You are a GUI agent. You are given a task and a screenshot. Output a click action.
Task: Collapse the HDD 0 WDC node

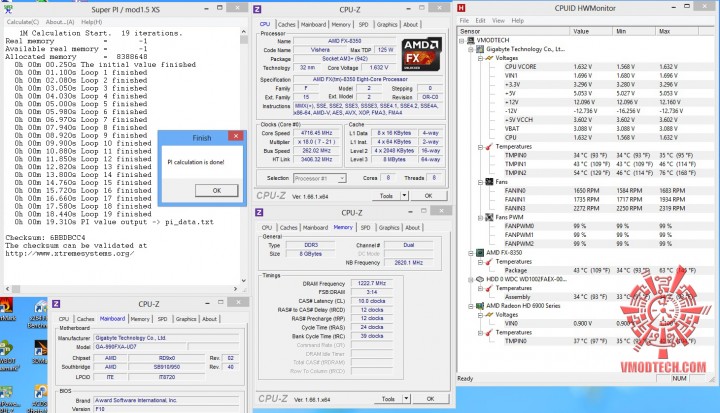click(471, 279)
